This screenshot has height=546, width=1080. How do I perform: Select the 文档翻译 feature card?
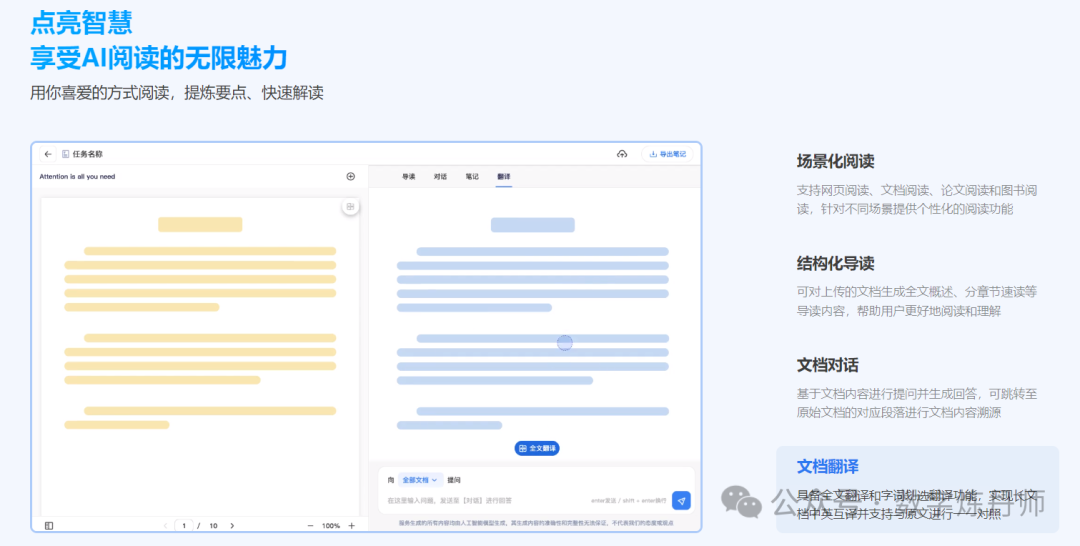917,488
